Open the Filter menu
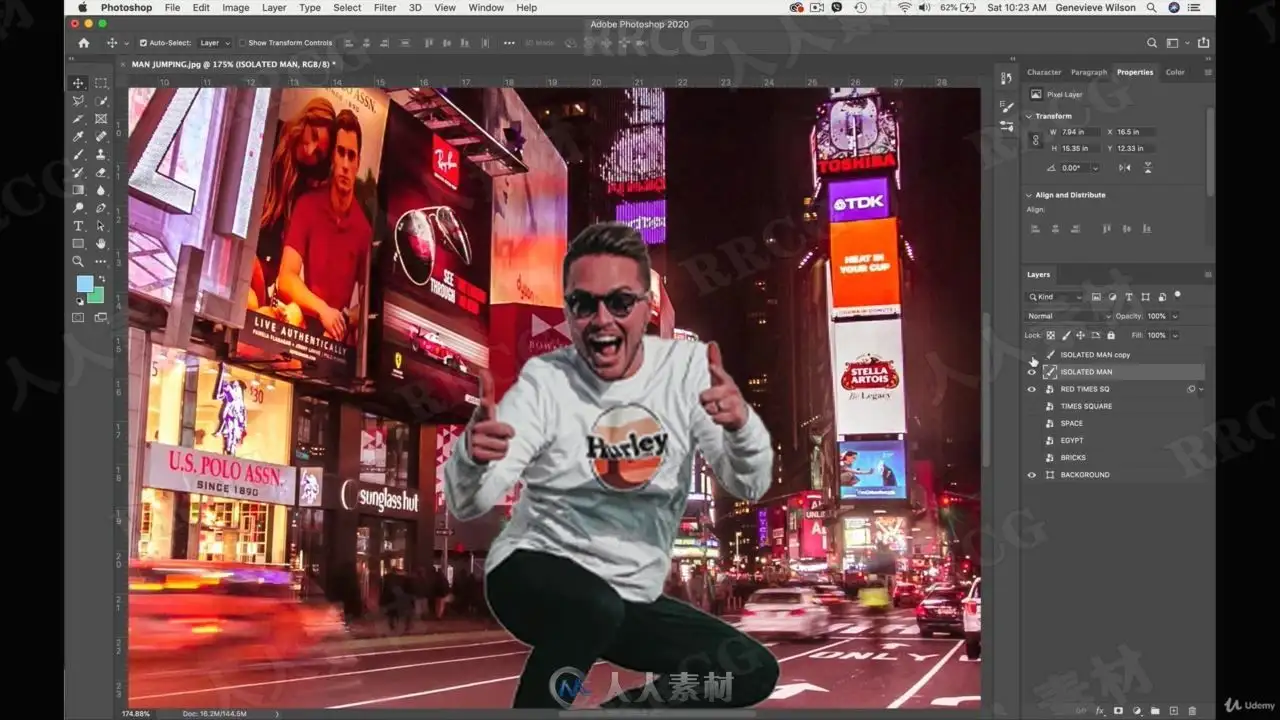1280x720 pixels. tap(385, 7)
